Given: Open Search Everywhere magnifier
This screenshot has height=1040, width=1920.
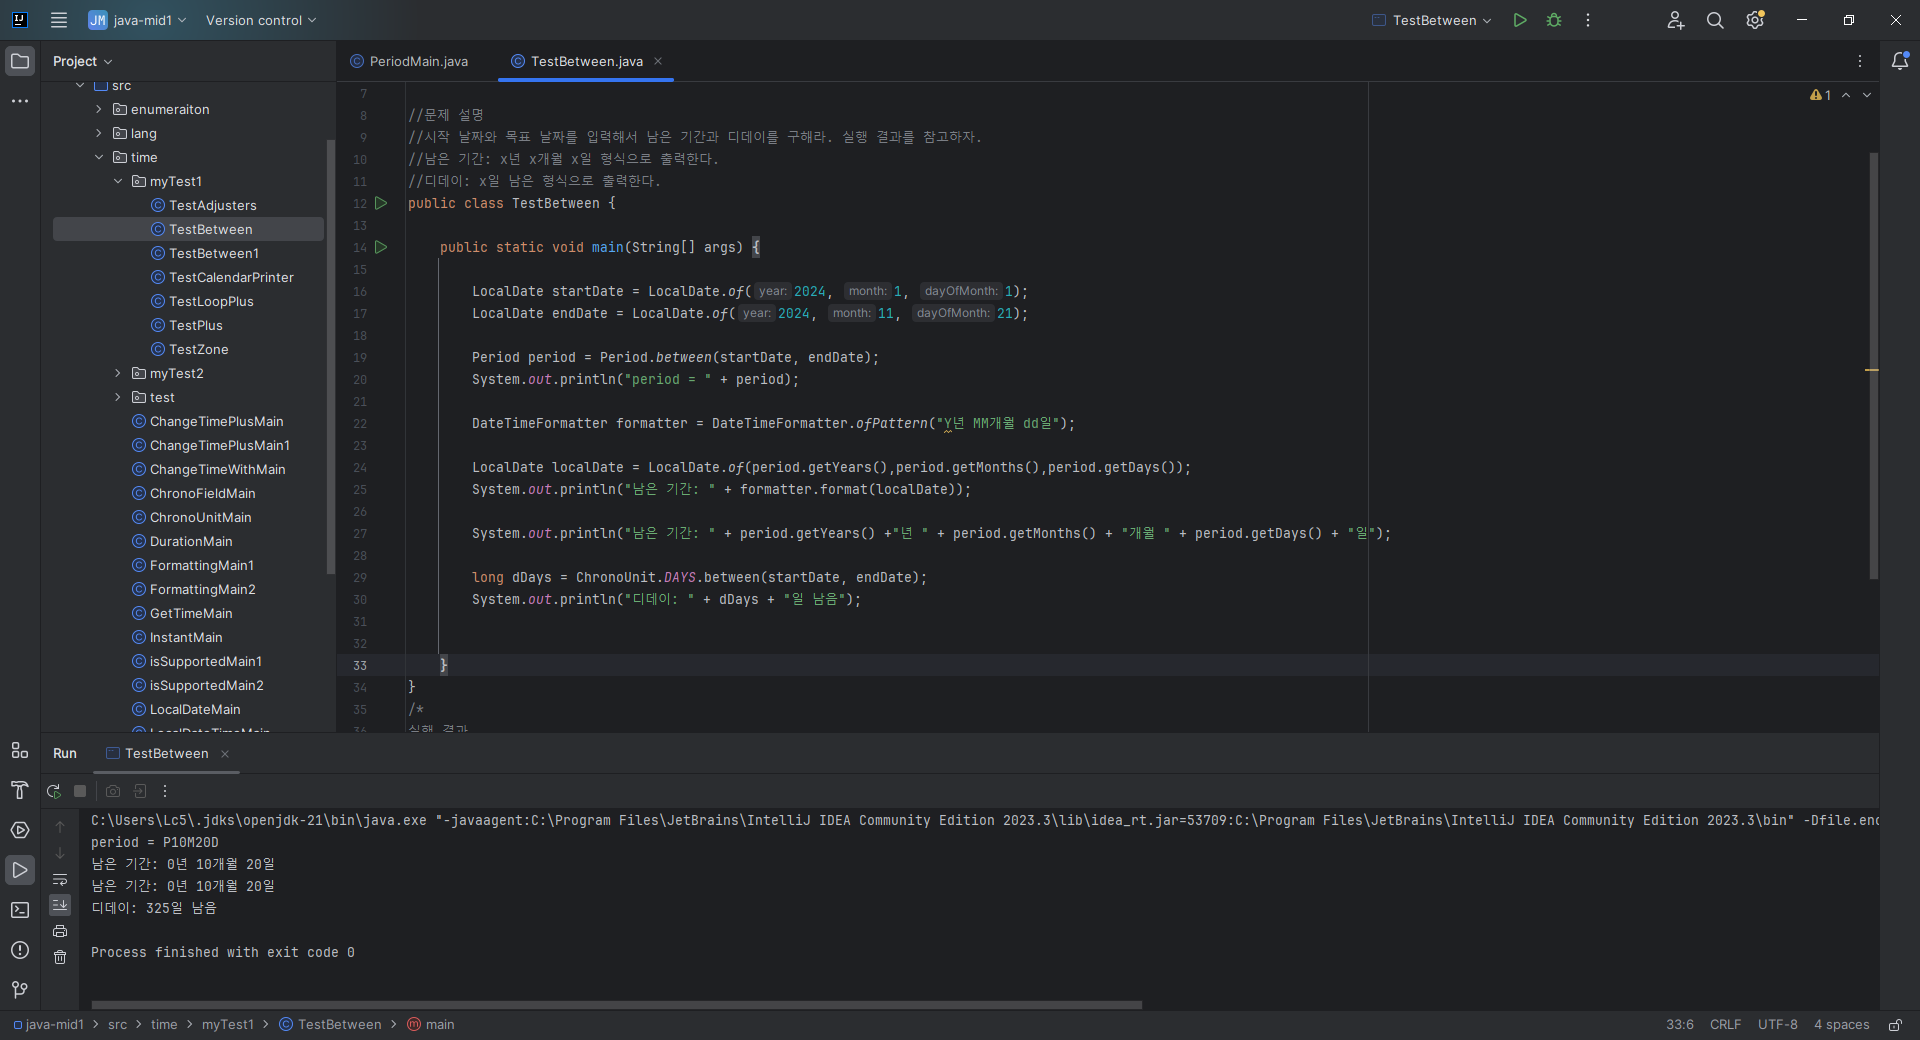Looking at the screenshot, I should pos(1715,20).
